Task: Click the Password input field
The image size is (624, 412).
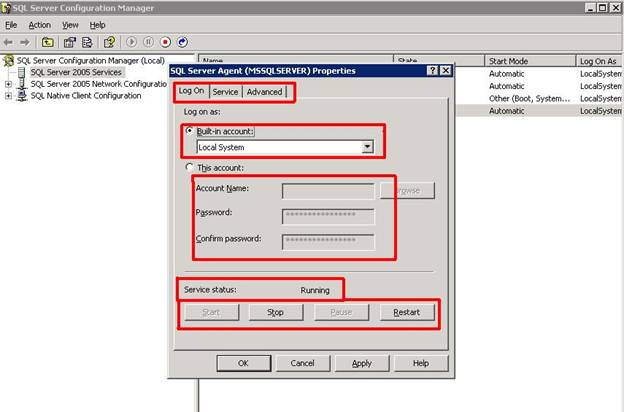Action: click(328, 216)
